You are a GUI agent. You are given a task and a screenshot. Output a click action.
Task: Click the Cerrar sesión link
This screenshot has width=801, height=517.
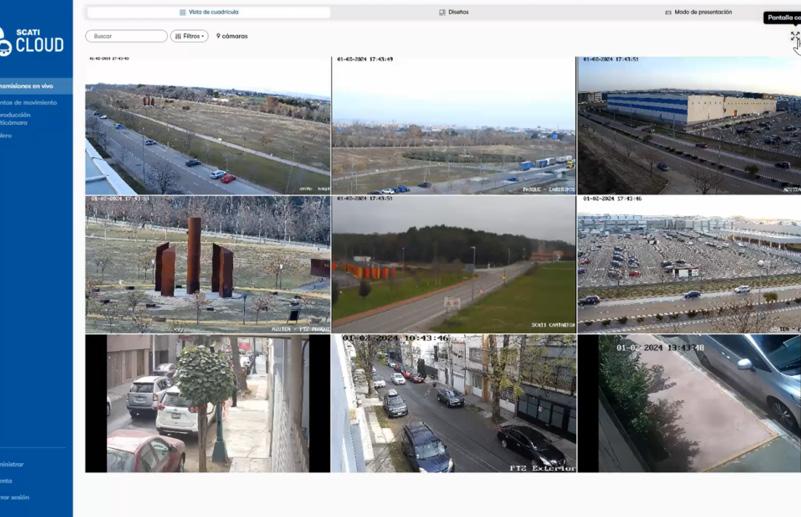pyautogui.click(x=15, y=497)
